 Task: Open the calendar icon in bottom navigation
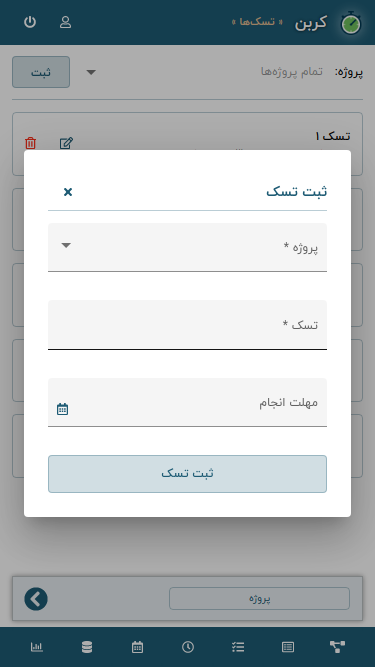tap(137, 647)
